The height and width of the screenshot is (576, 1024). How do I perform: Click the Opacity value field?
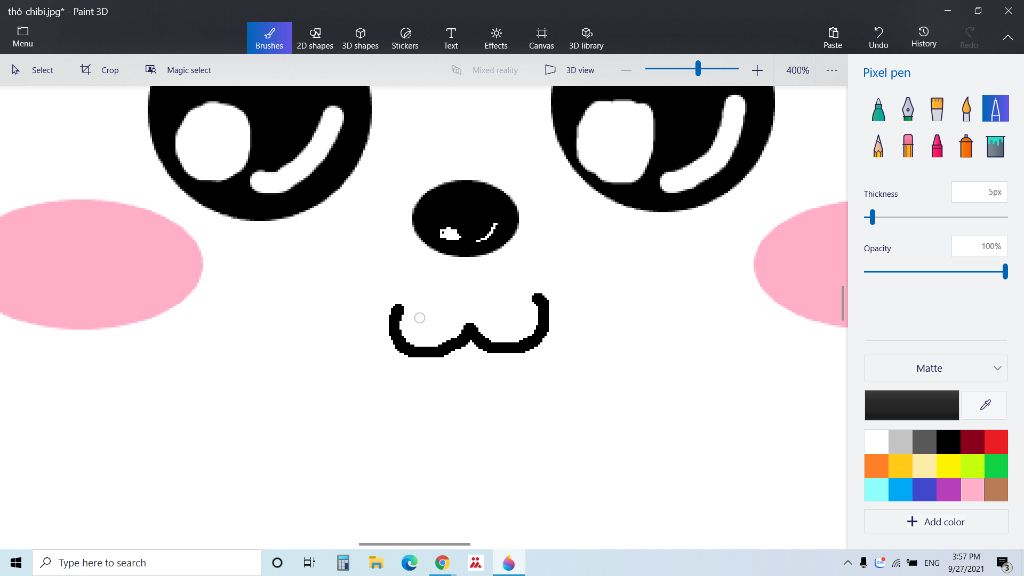(x=979, y=246)
